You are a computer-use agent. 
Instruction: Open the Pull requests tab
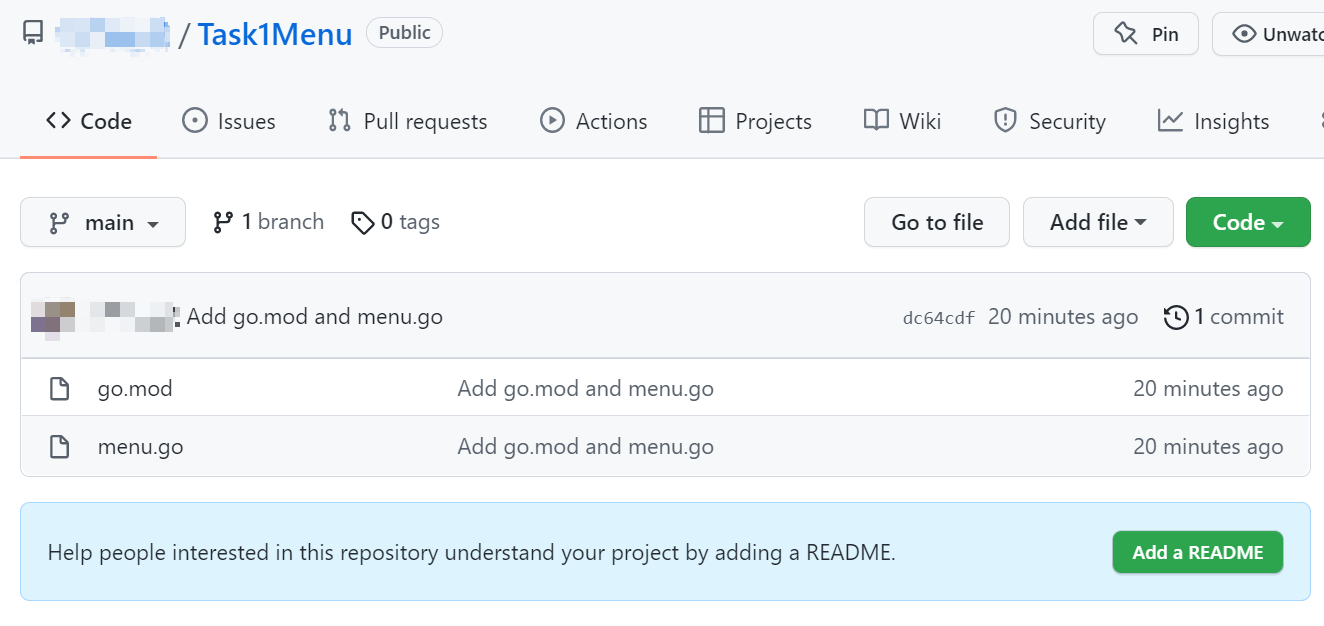(x=408, y=121)
